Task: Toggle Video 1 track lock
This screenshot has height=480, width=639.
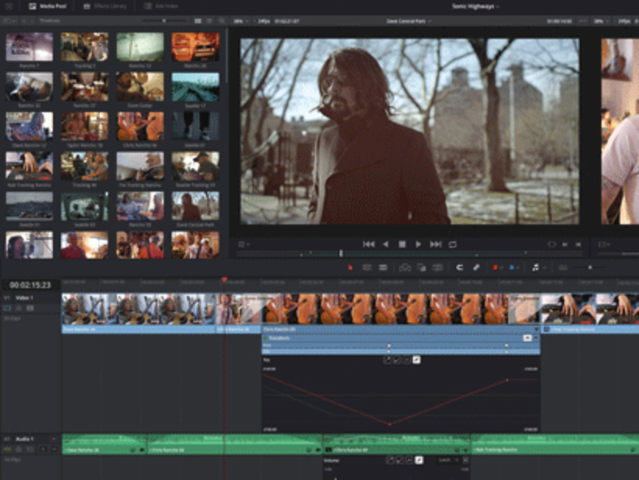Action: (x=19, y=308)
